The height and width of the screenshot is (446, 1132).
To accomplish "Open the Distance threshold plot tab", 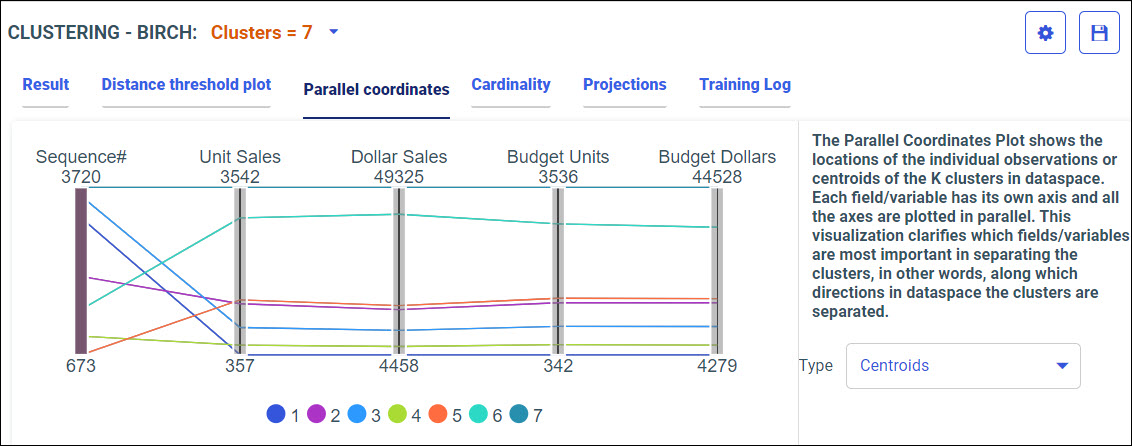I will coord(186,85).
